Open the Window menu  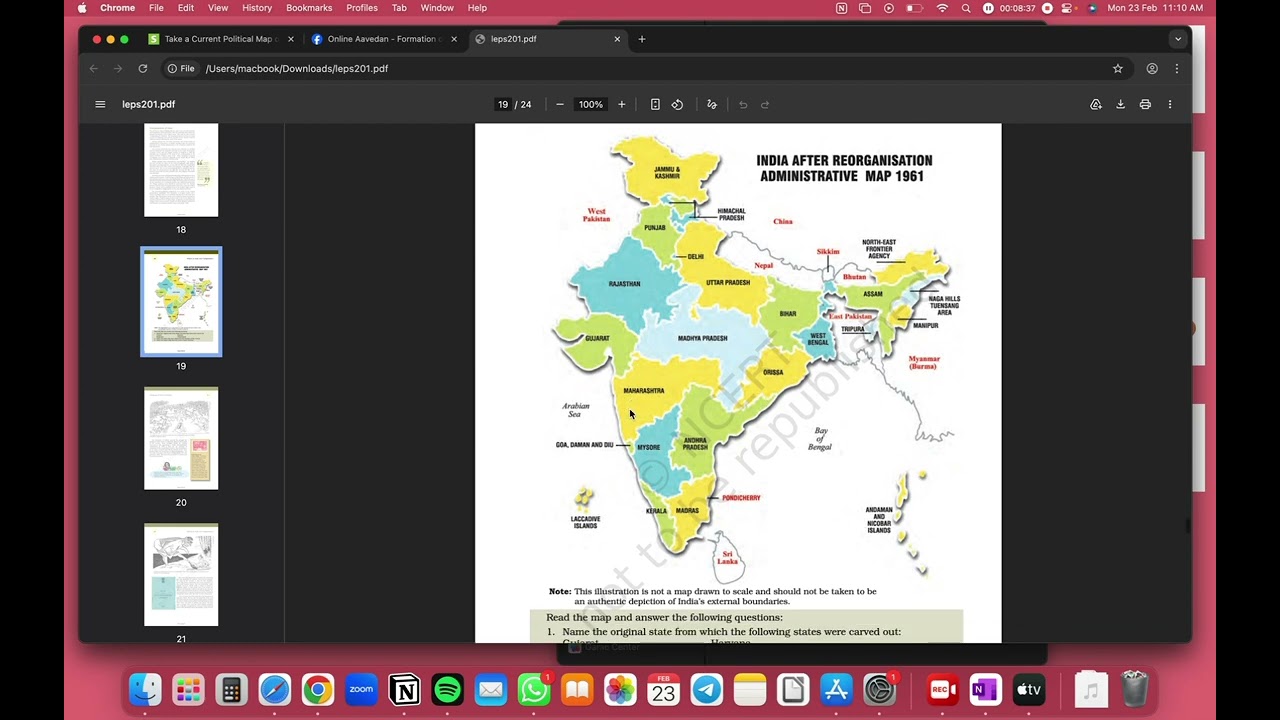(437, 8)
